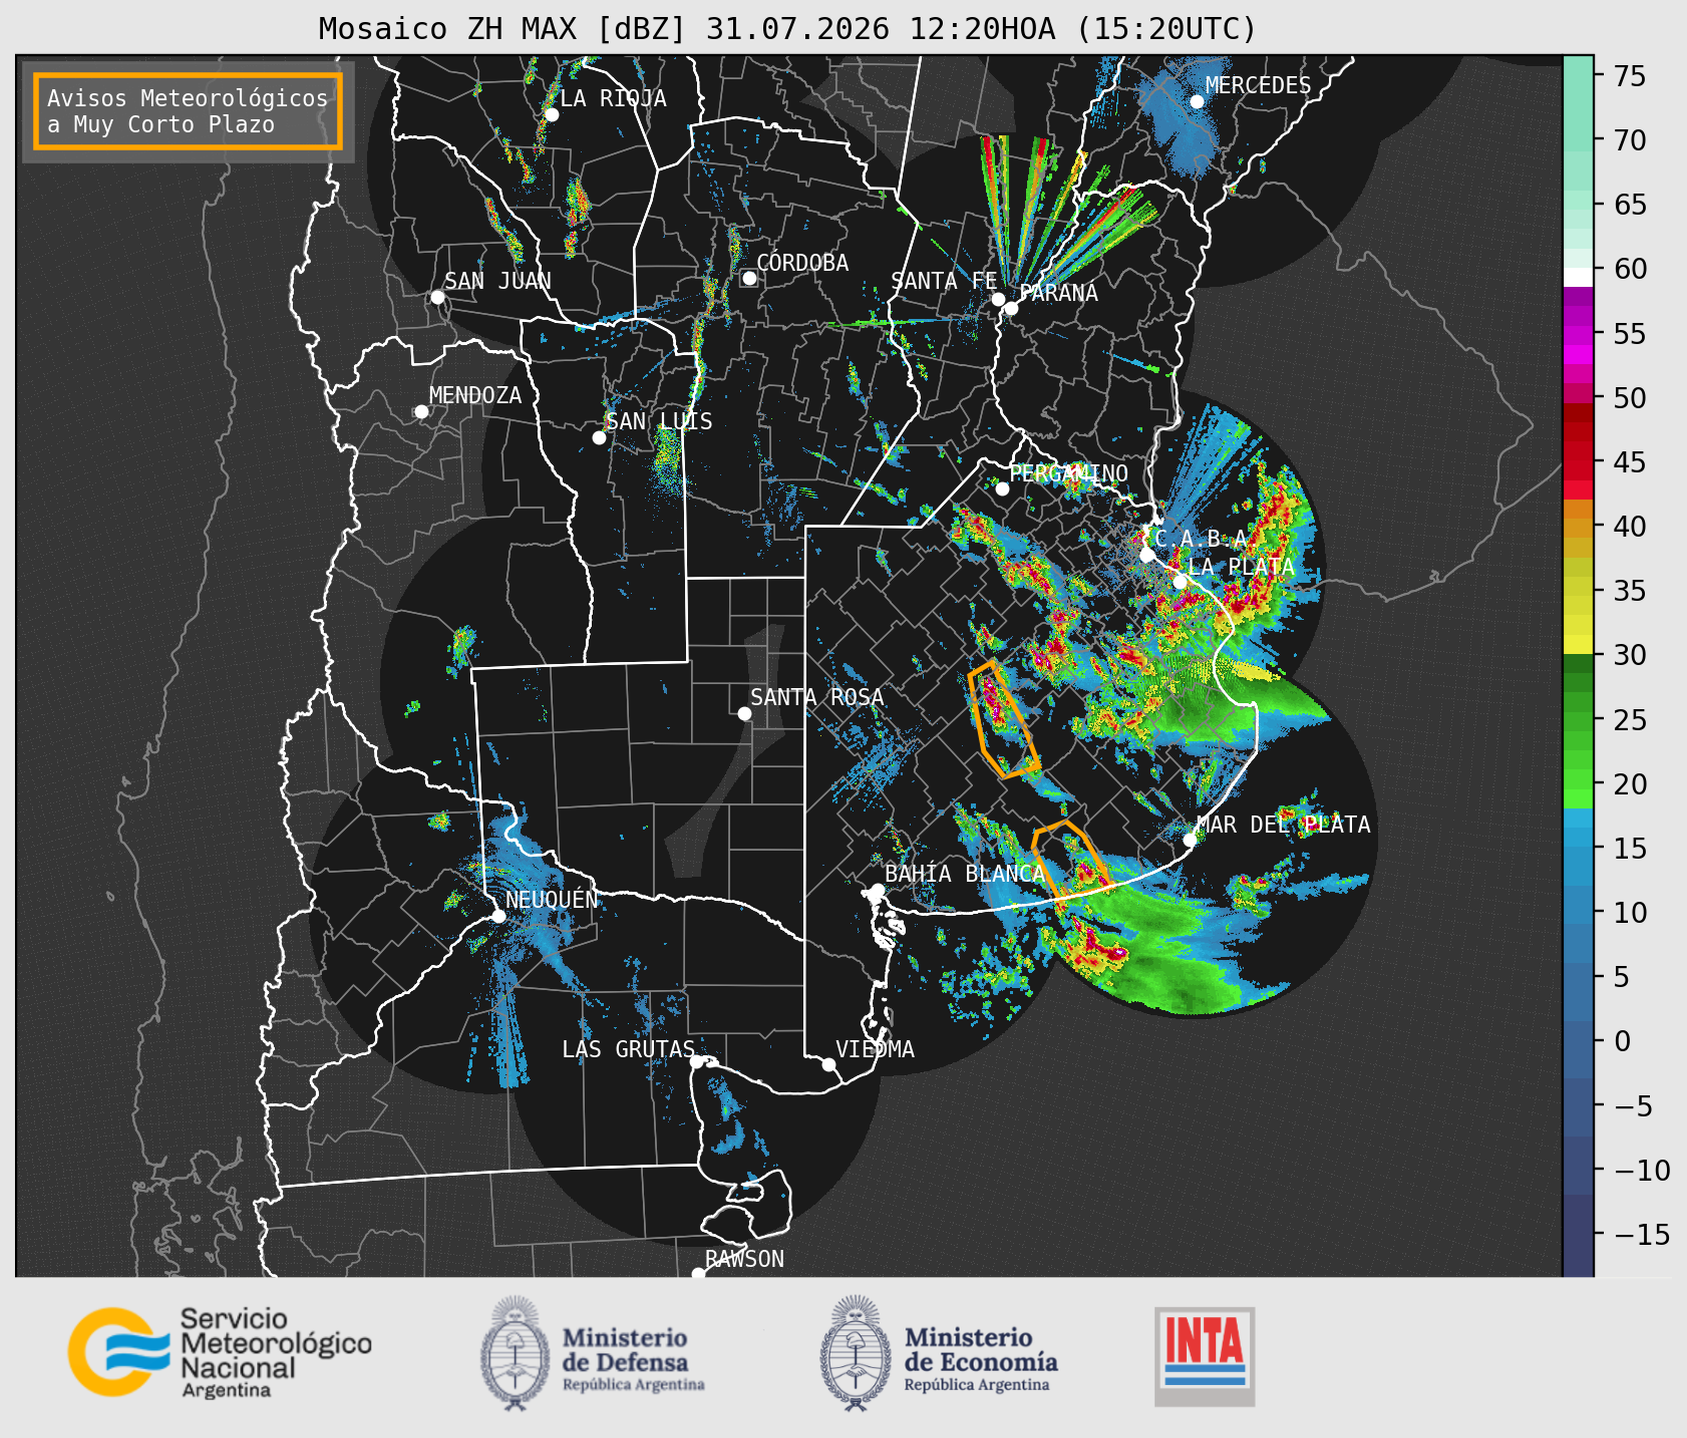The width and height of the screenshot is (1687, 1438).
Task: Click the Bahía Blanca city label
Action: click(965, 873)
